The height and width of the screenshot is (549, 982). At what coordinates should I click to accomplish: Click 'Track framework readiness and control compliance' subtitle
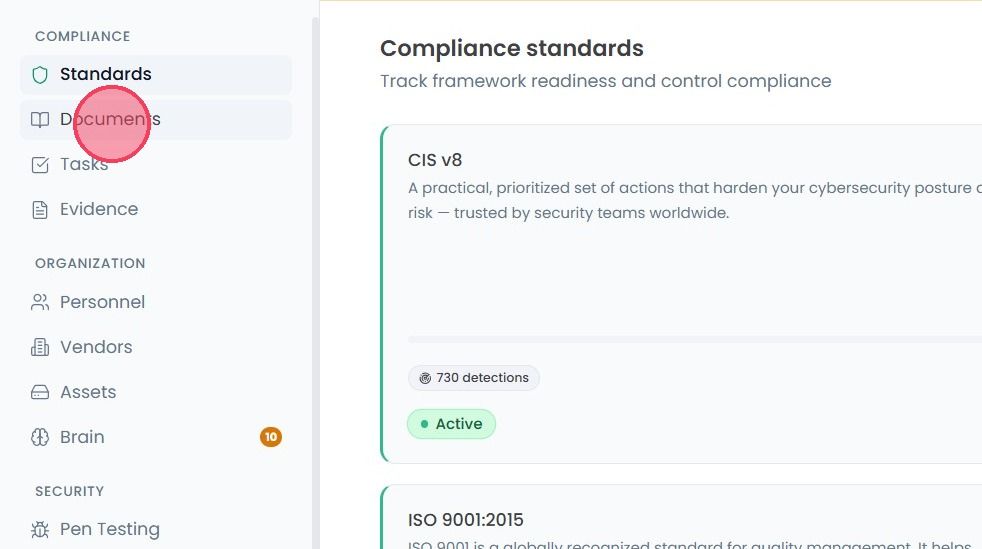click(x=606, y=81)
